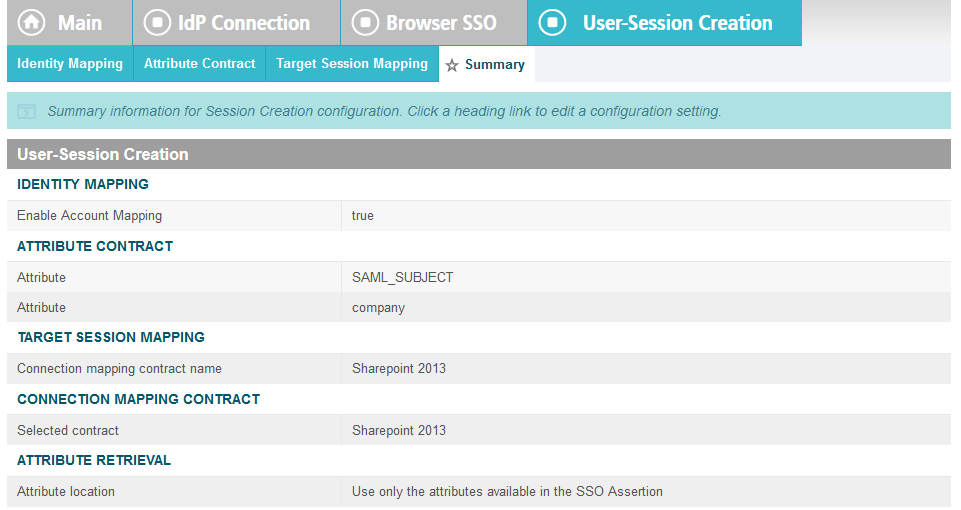This screenshot has height=510, width=961.
Task: Select the Summary tab label
Action: [x=494, y=65]
